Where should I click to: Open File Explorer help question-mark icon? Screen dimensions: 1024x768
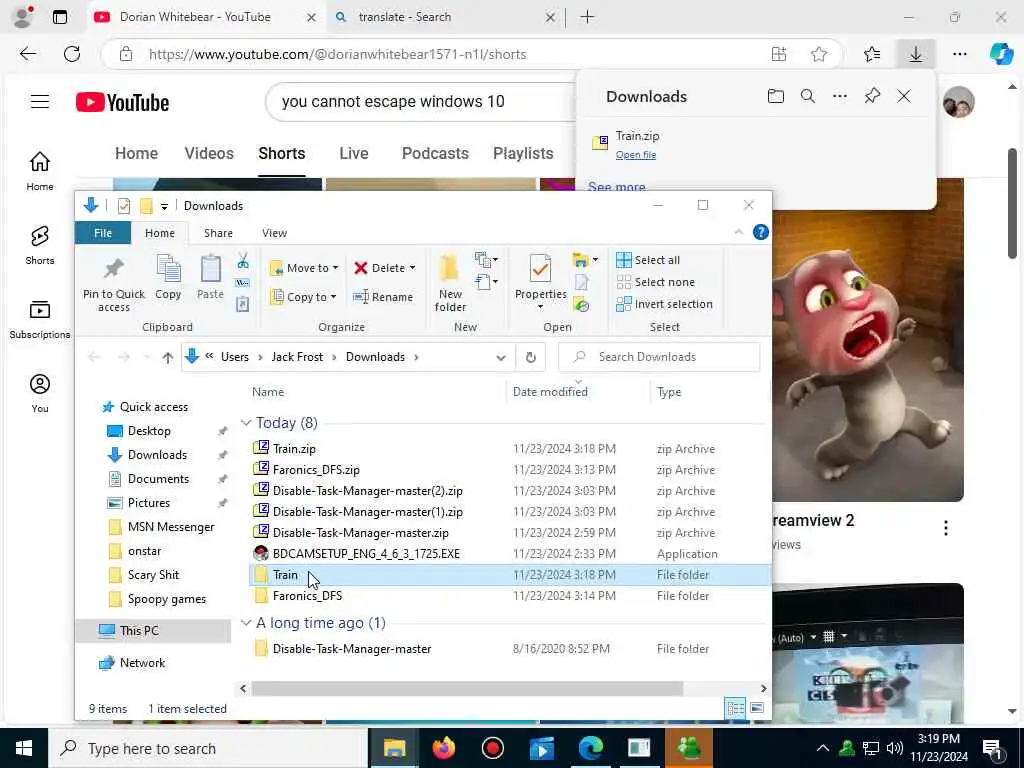(x=761, y=232)
